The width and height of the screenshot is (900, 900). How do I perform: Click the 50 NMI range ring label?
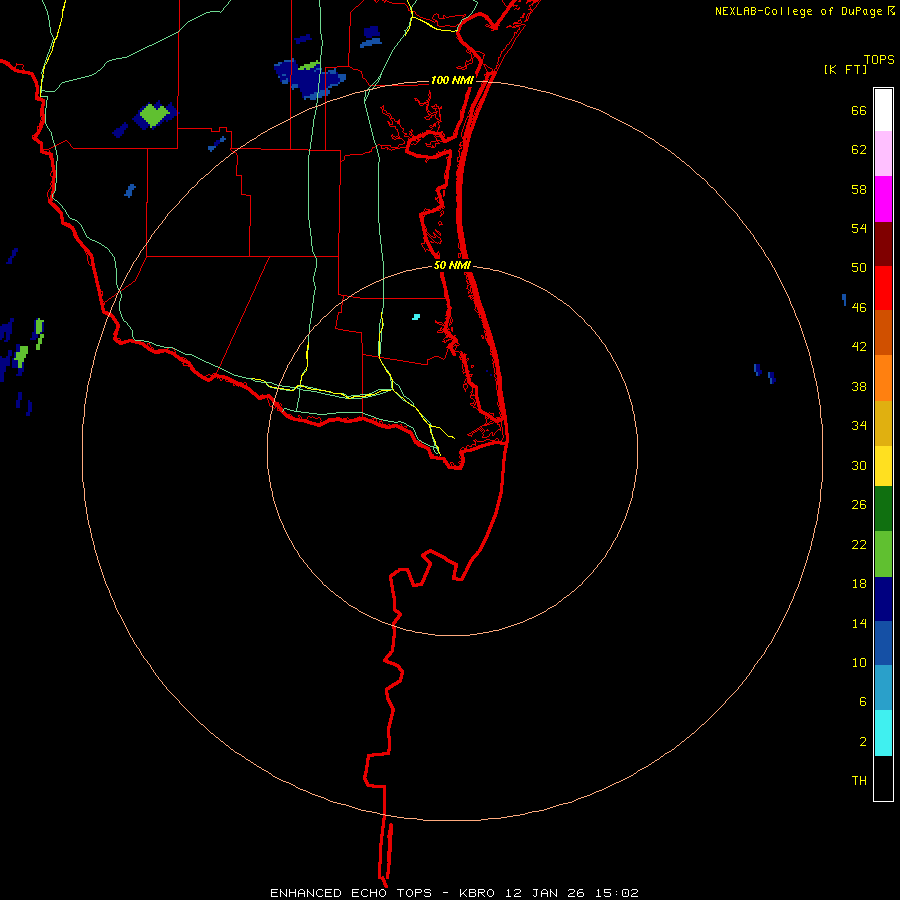(x=452, y=265)
